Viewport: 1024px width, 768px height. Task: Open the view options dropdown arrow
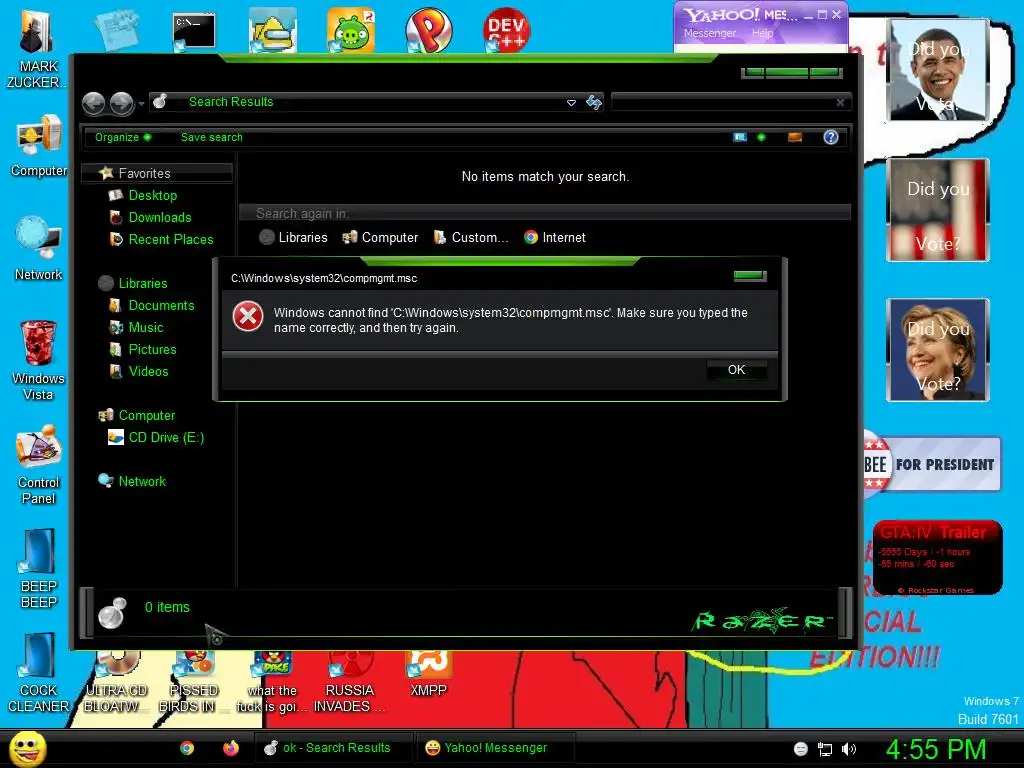[x=761, y=137]
